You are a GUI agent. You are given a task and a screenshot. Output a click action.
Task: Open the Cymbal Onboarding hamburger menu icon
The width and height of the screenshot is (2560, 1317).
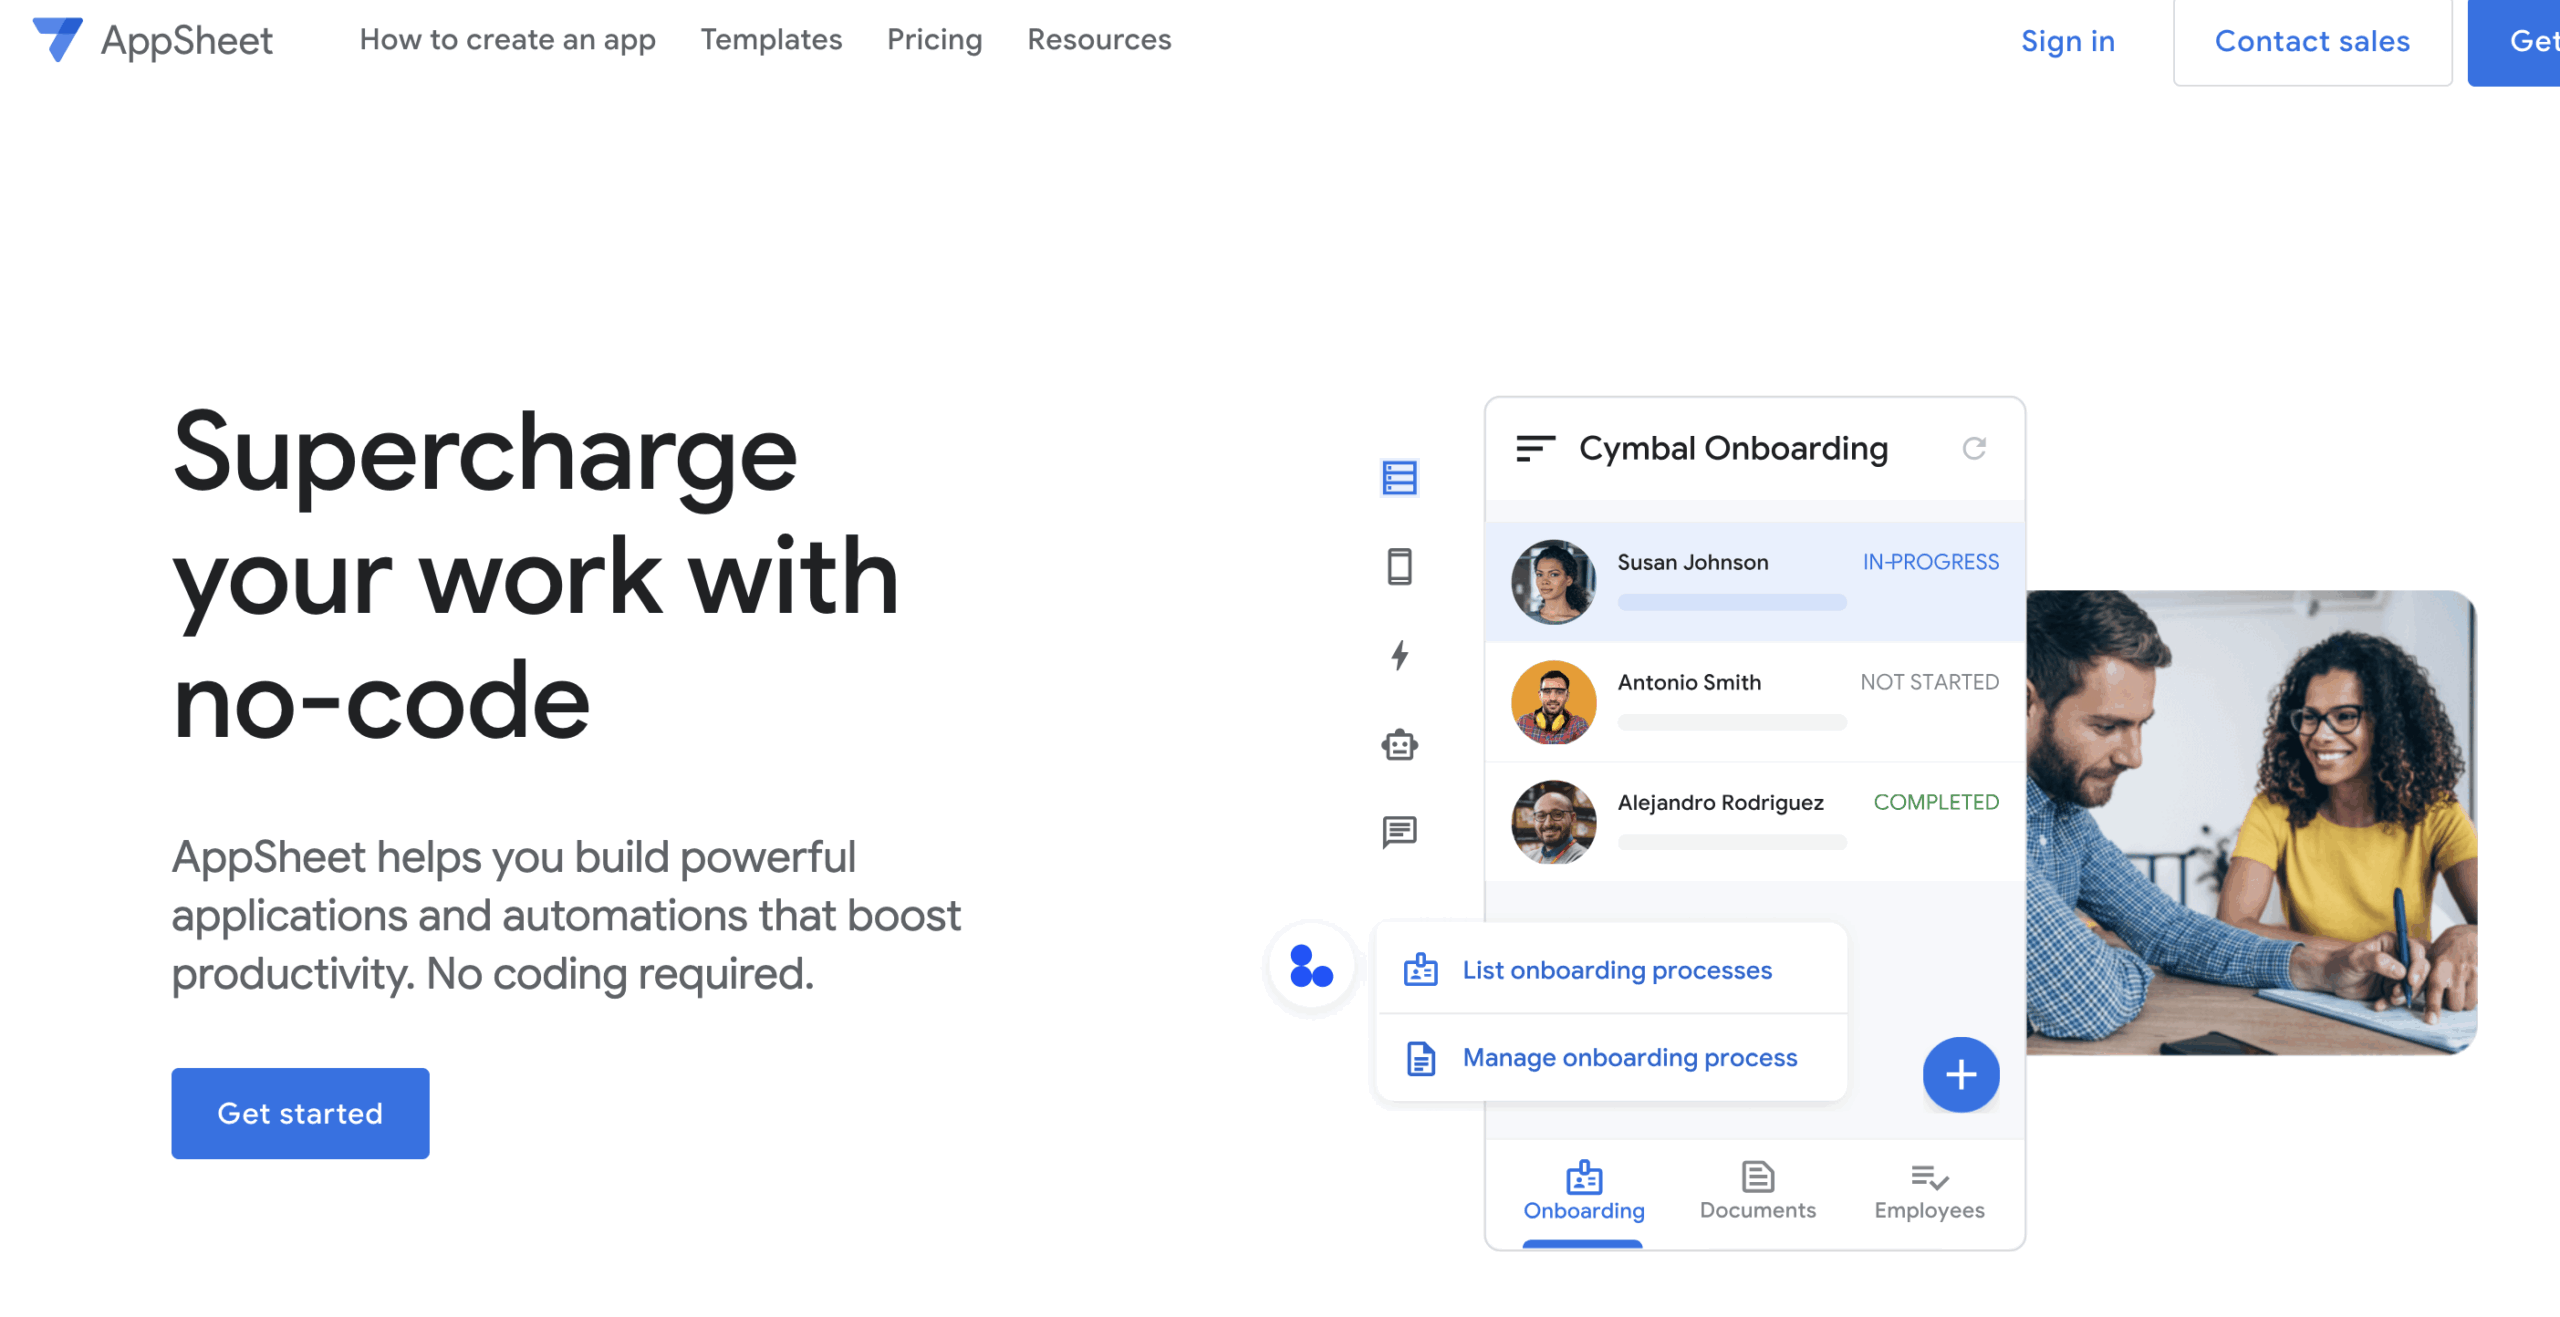click(x=1535, y=448)
